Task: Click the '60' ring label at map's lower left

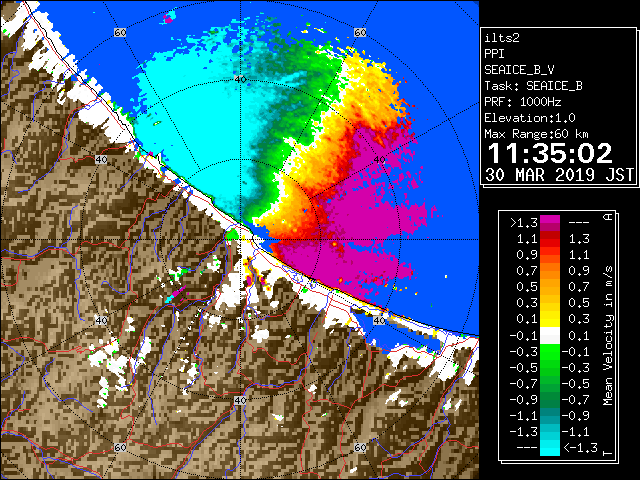Action: point(120,447)
